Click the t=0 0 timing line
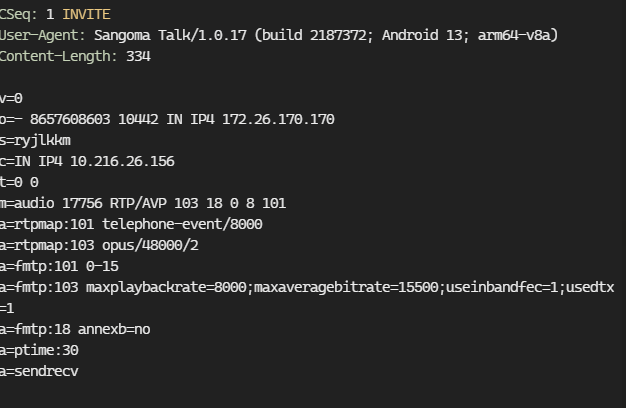The width and height of the screenshot is (626, 408). pyautogui.click(x=19, y=182)
